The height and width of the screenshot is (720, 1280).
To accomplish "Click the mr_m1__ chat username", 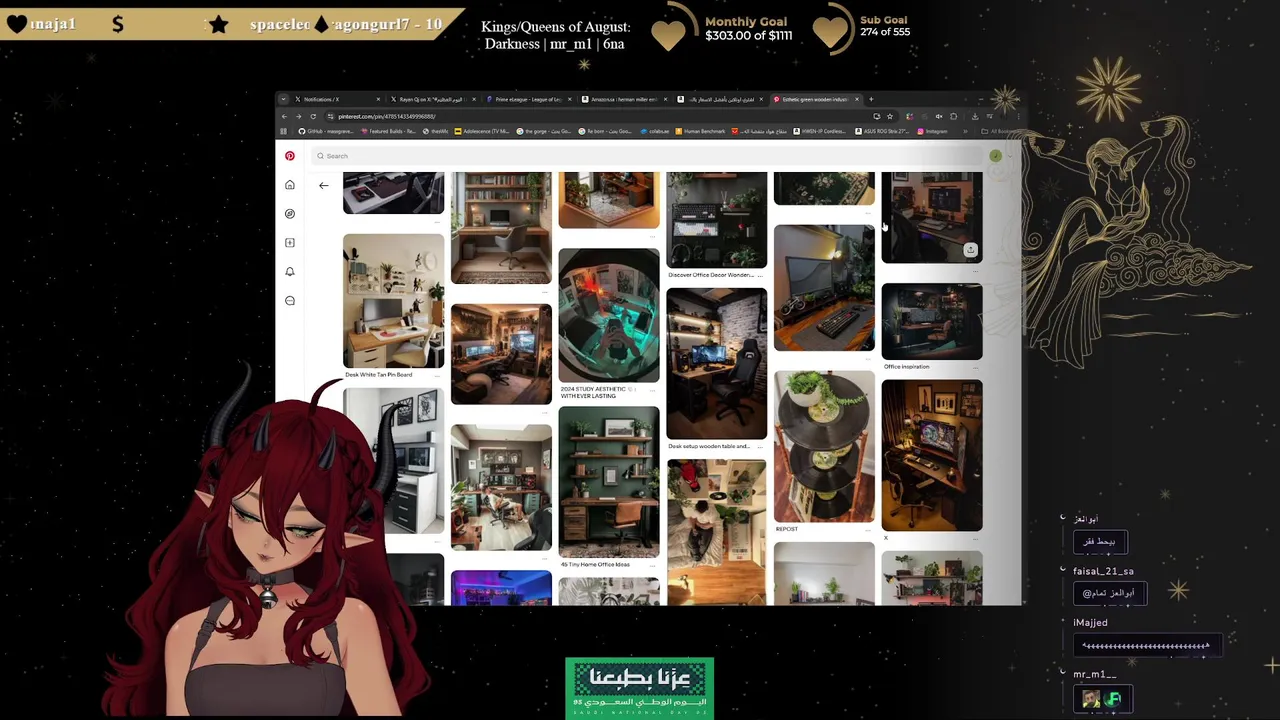I will pos(1094,675).
